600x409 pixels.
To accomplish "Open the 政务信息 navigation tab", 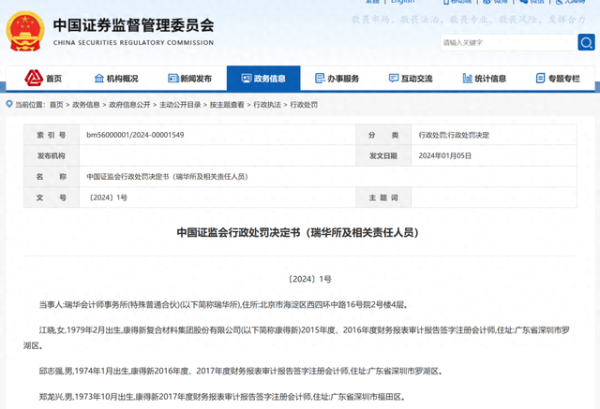I will [x=263, y=78].
